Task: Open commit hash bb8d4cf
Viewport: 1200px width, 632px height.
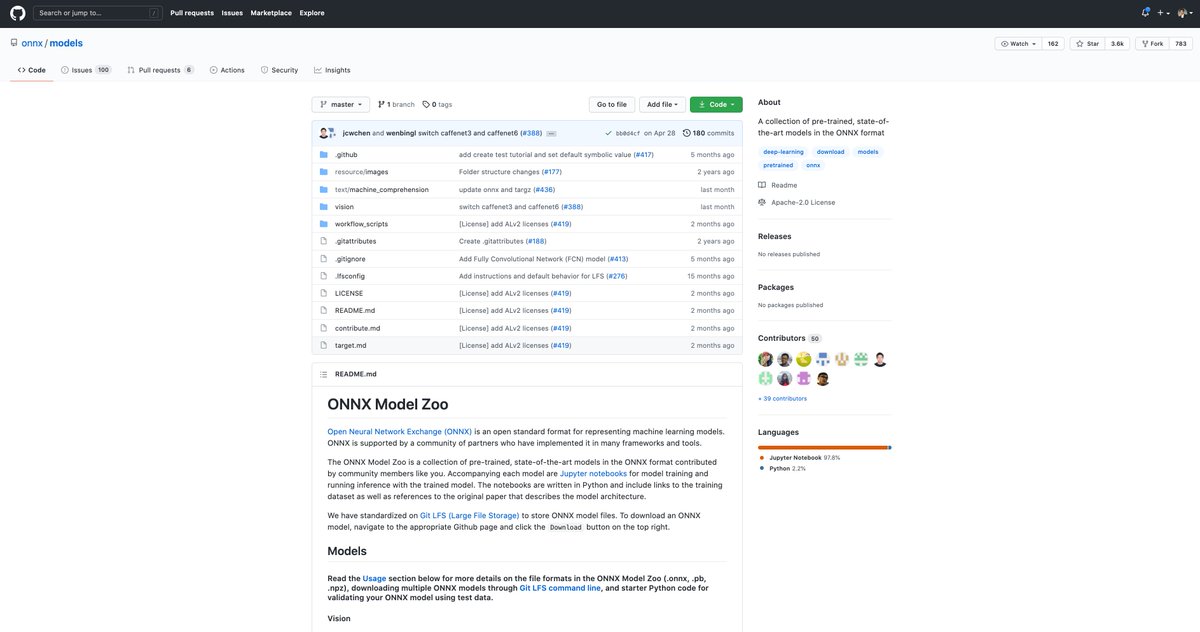Action: coord(627,133)
